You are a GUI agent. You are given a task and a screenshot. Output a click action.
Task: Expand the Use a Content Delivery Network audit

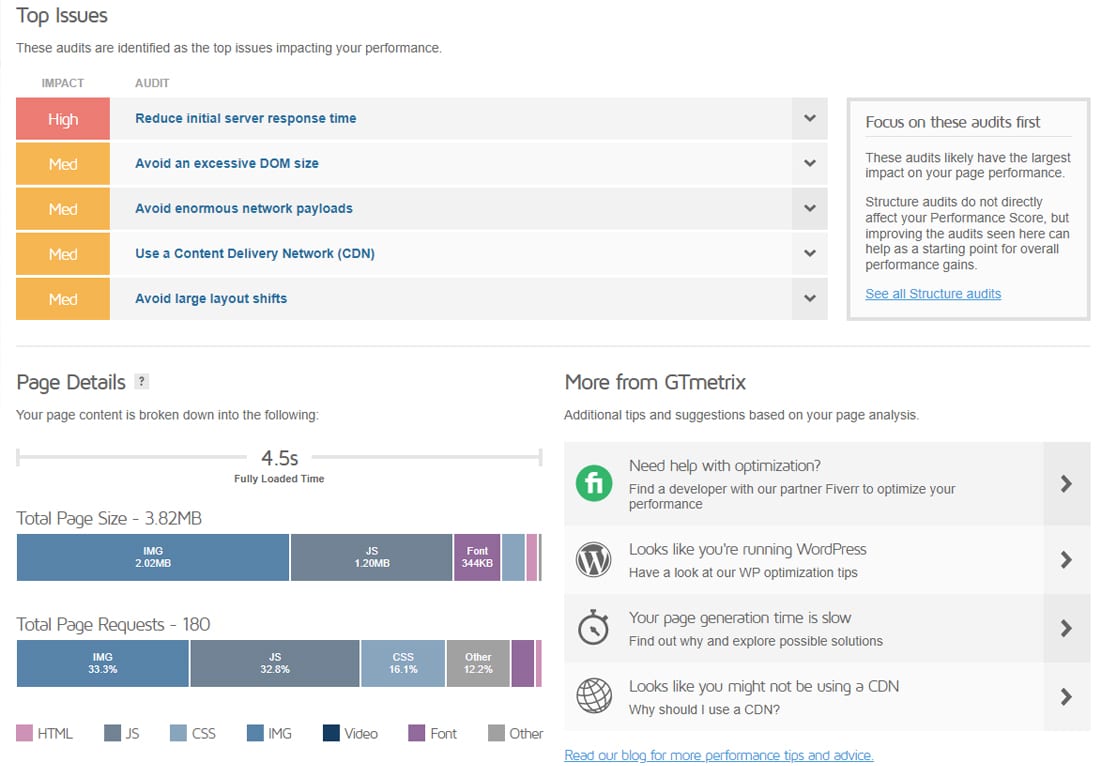(x=809, y=253)
